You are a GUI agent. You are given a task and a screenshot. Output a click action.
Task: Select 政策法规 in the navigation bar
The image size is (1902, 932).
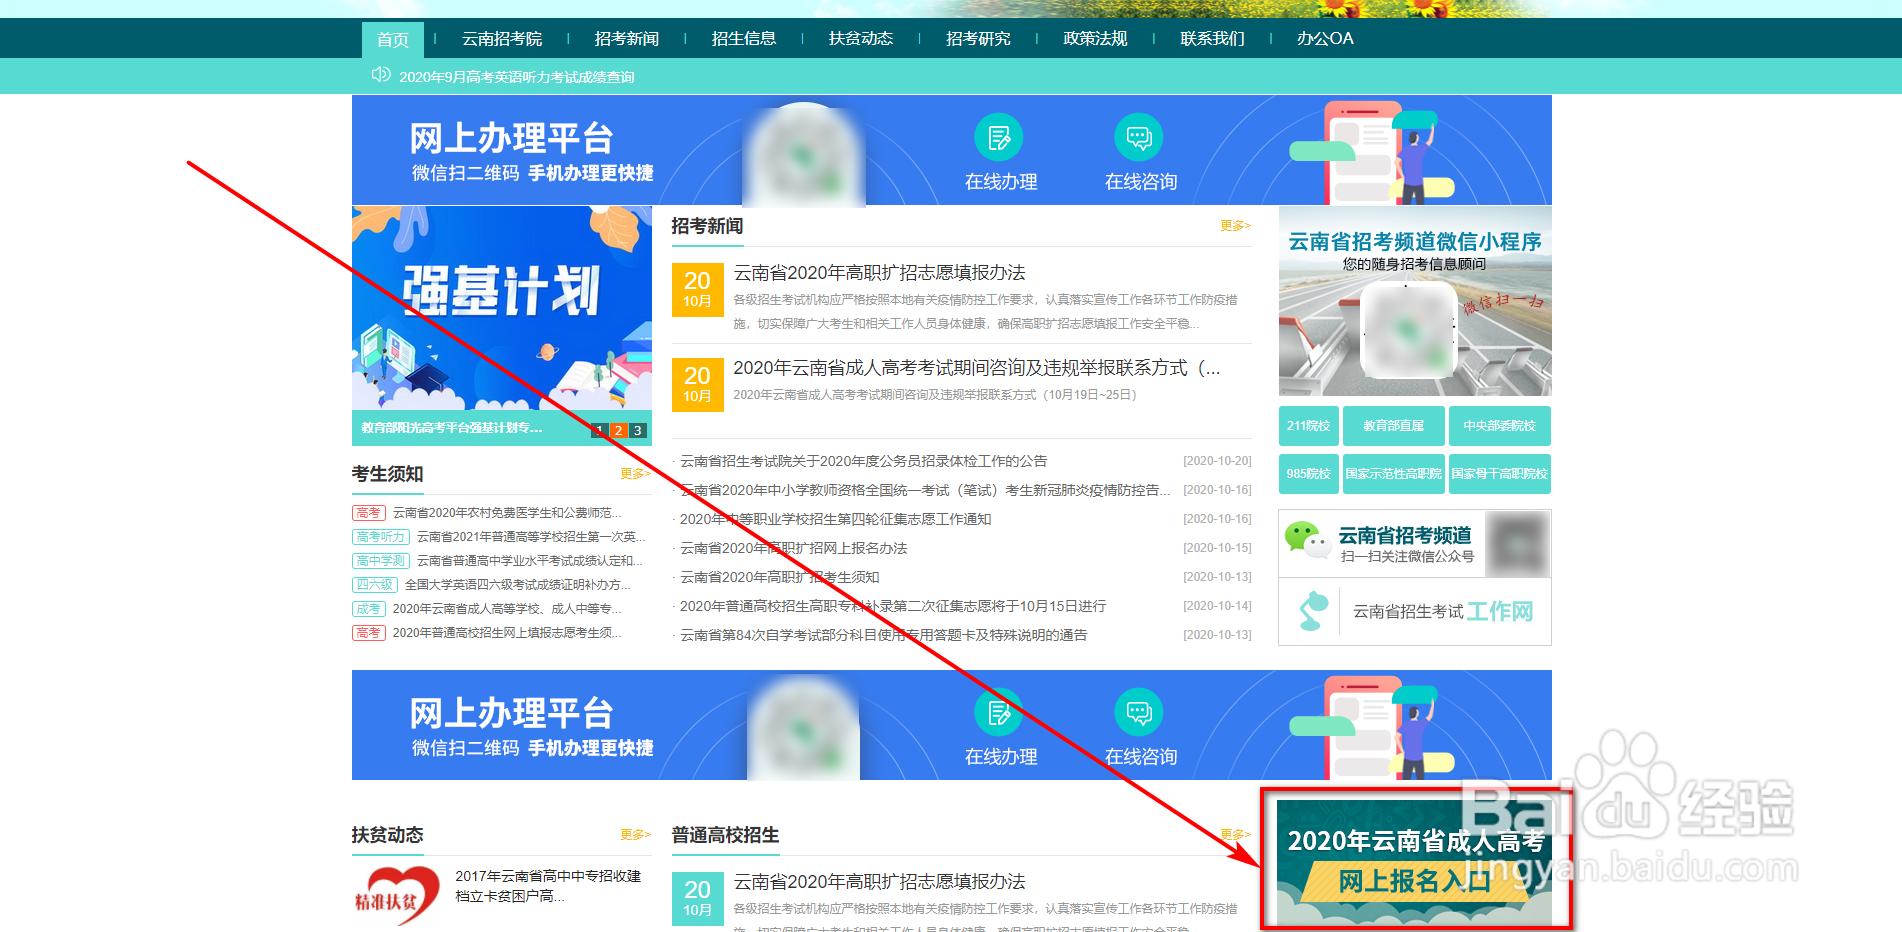point(1095,39)
